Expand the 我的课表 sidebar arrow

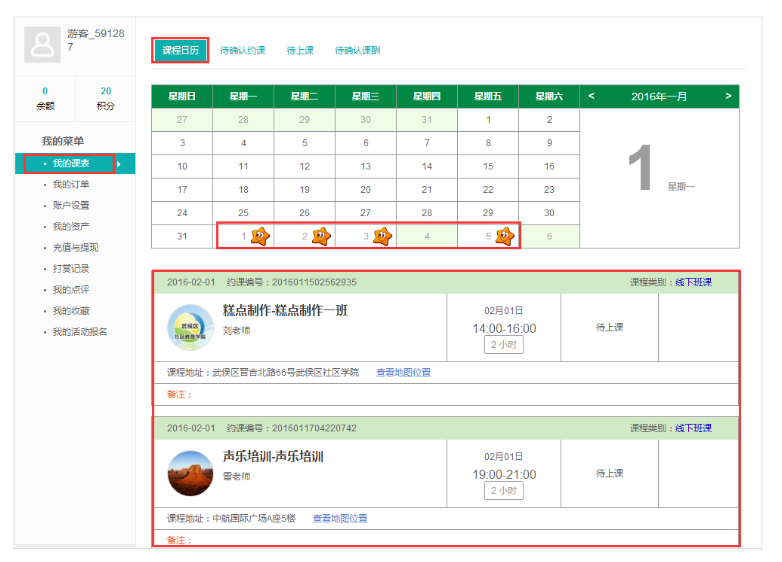click(121, 164)
